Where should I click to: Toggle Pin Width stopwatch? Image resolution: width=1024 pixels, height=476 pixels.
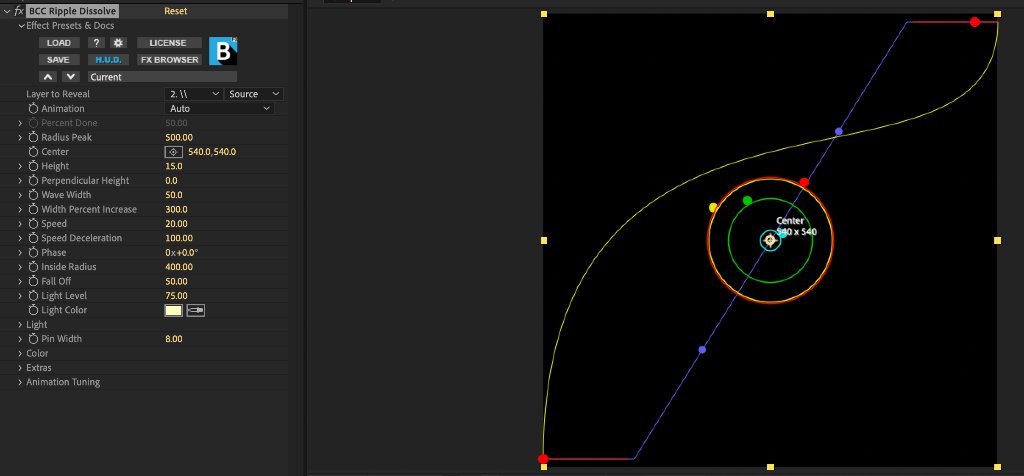pos(33,338)
